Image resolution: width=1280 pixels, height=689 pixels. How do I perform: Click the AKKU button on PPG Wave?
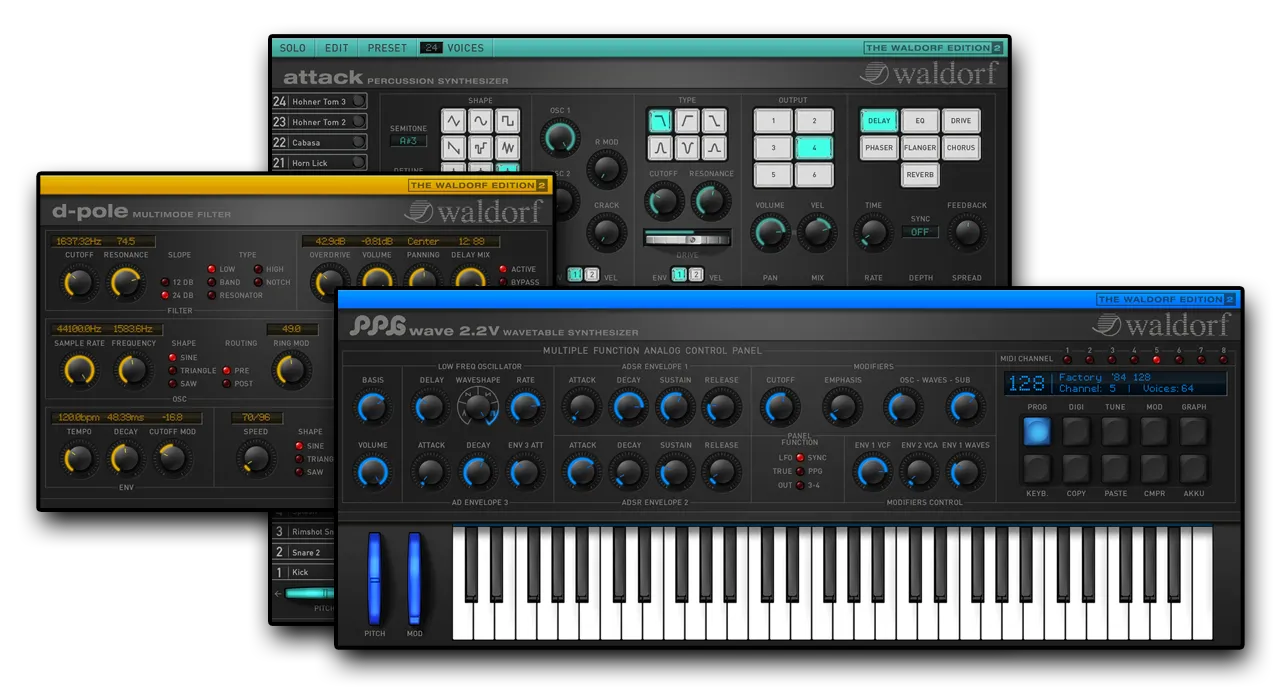coord(1193,469)
